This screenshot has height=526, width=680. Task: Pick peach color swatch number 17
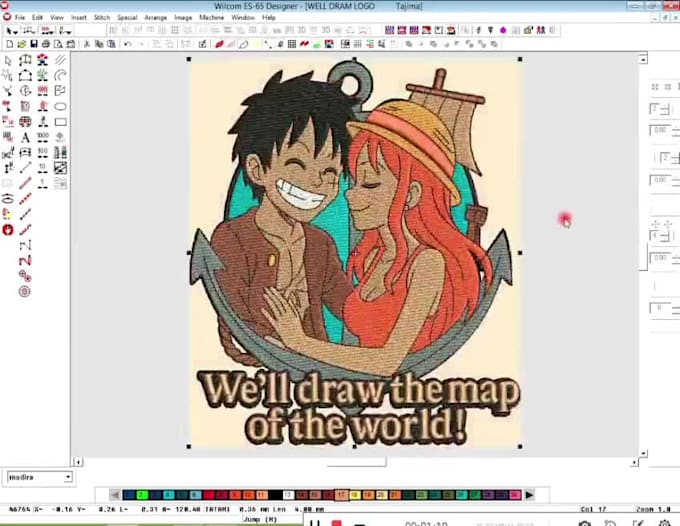(x=342, y=495)
